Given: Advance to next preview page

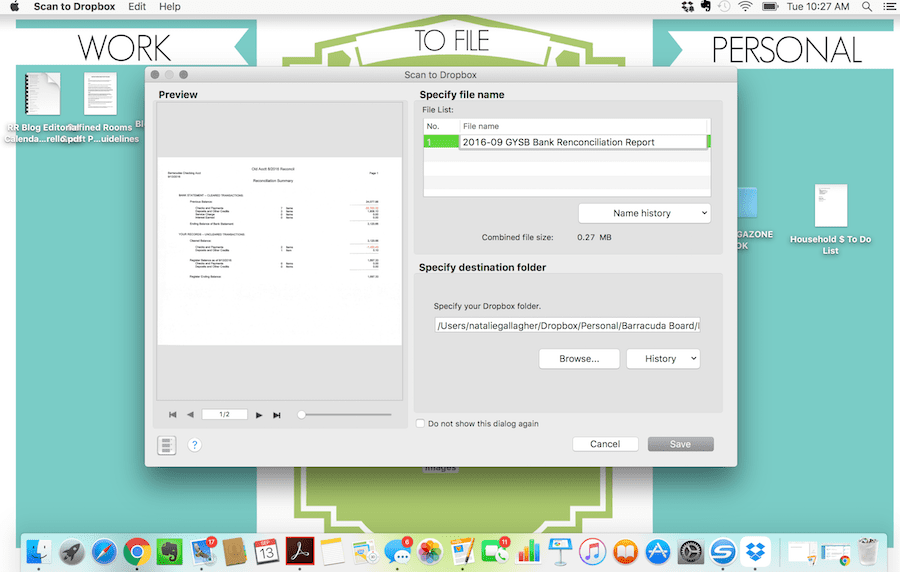Looking at the screenshot, I should click(259, 415).
